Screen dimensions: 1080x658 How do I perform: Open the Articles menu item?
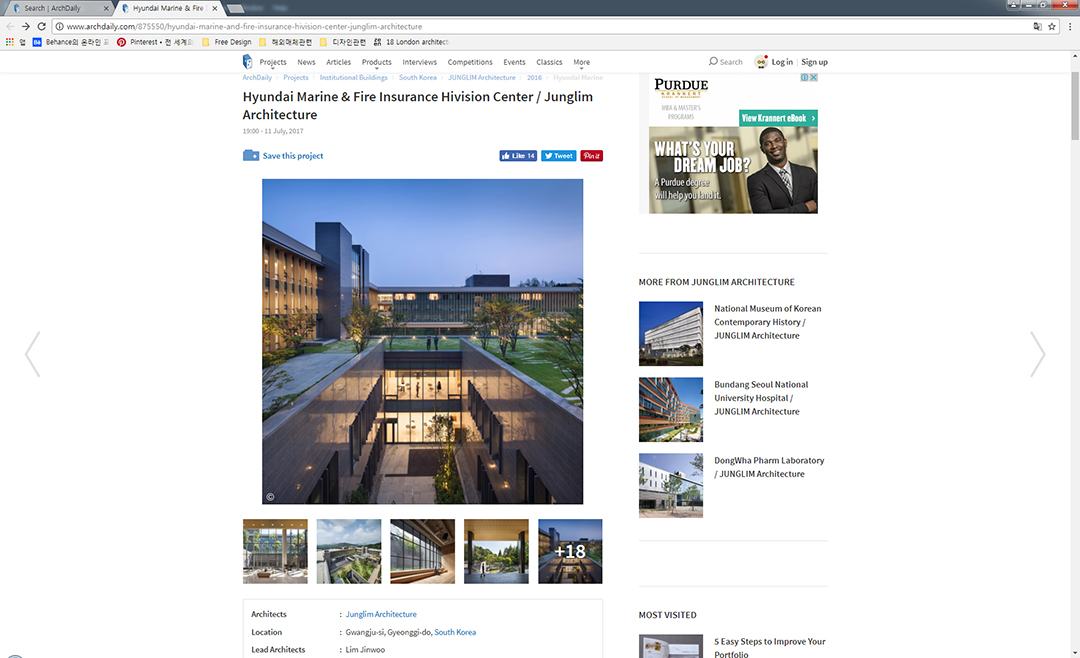(x=338, y=62)
